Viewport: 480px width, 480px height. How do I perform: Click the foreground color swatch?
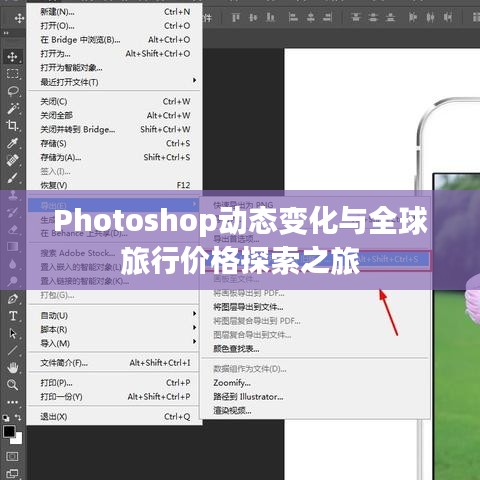coord(9,432)
